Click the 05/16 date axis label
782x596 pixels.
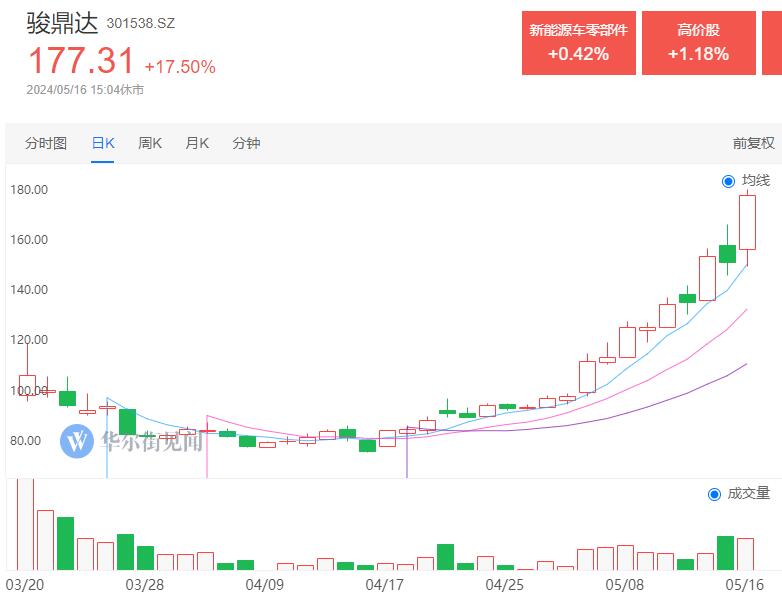click(x=745, y=585)
